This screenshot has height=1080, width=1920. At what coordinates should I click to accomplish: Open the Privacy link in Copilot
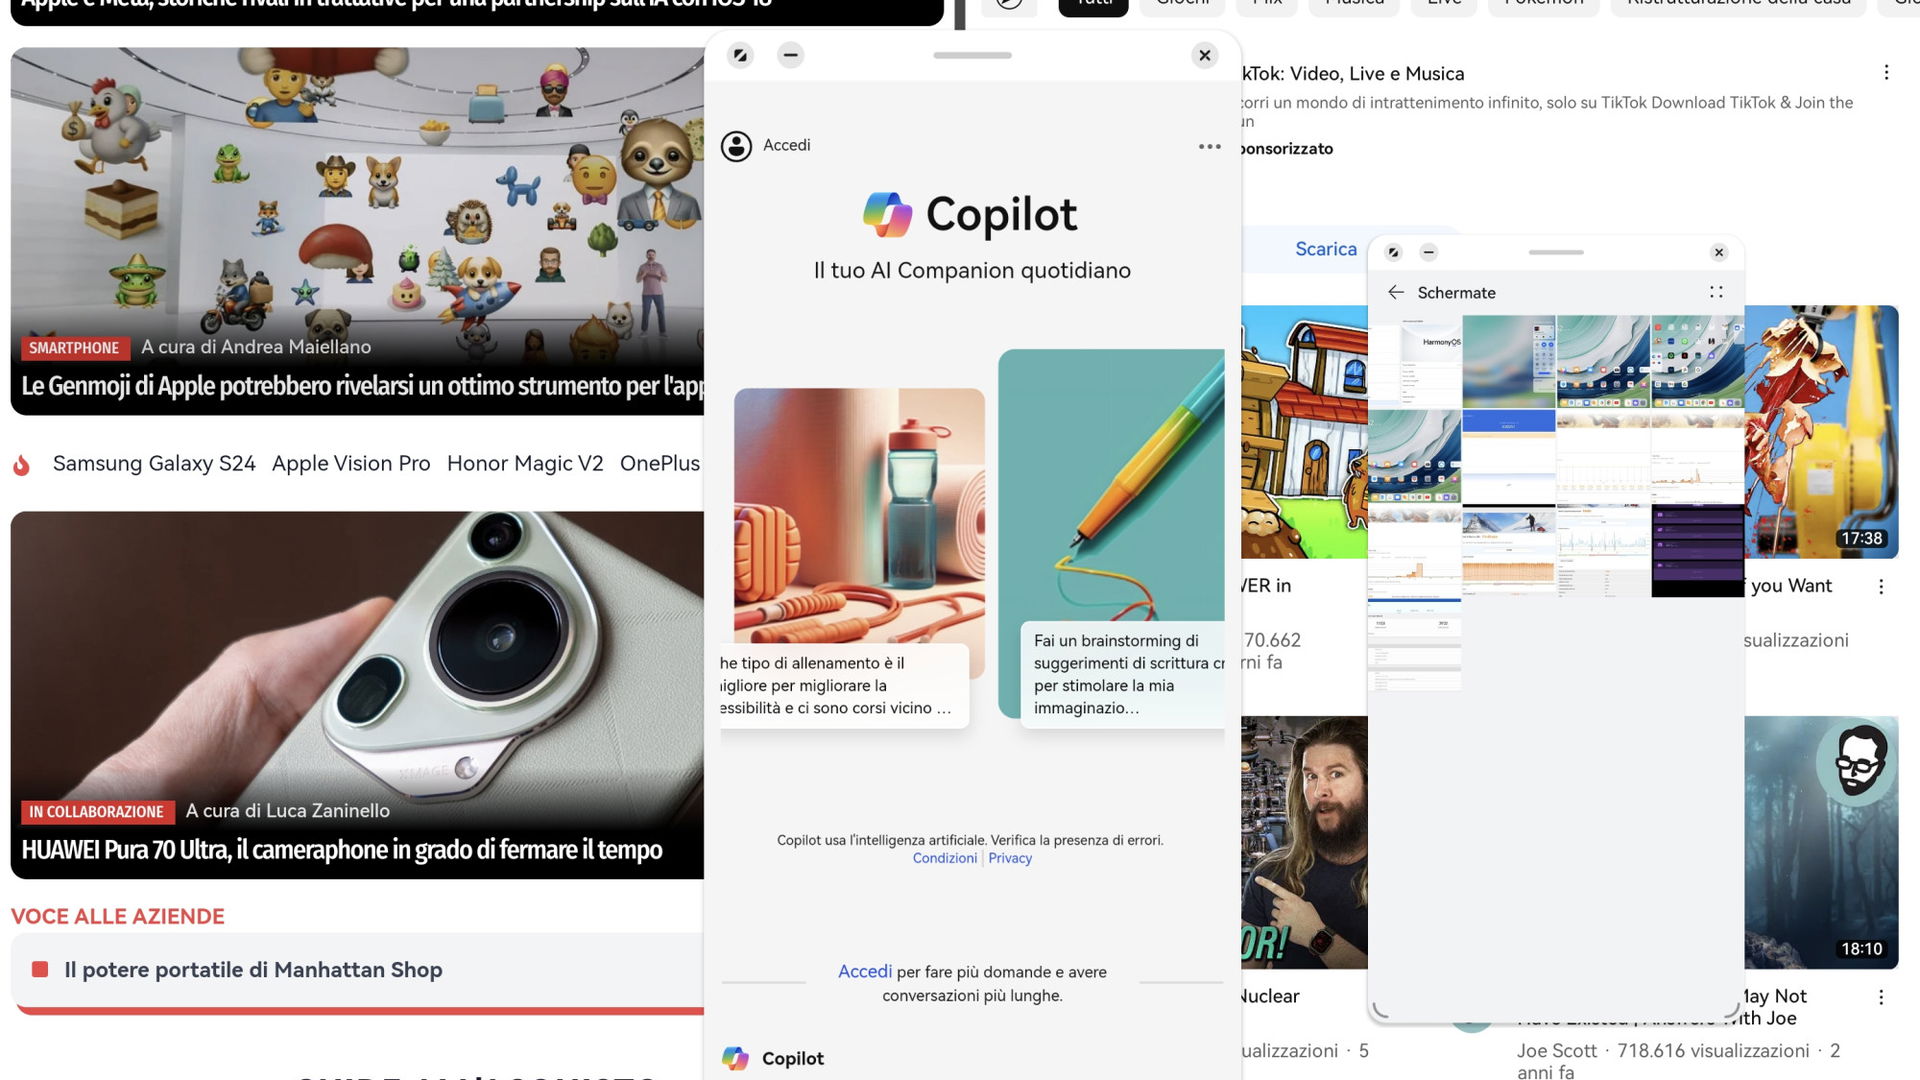coord(1010,858)
